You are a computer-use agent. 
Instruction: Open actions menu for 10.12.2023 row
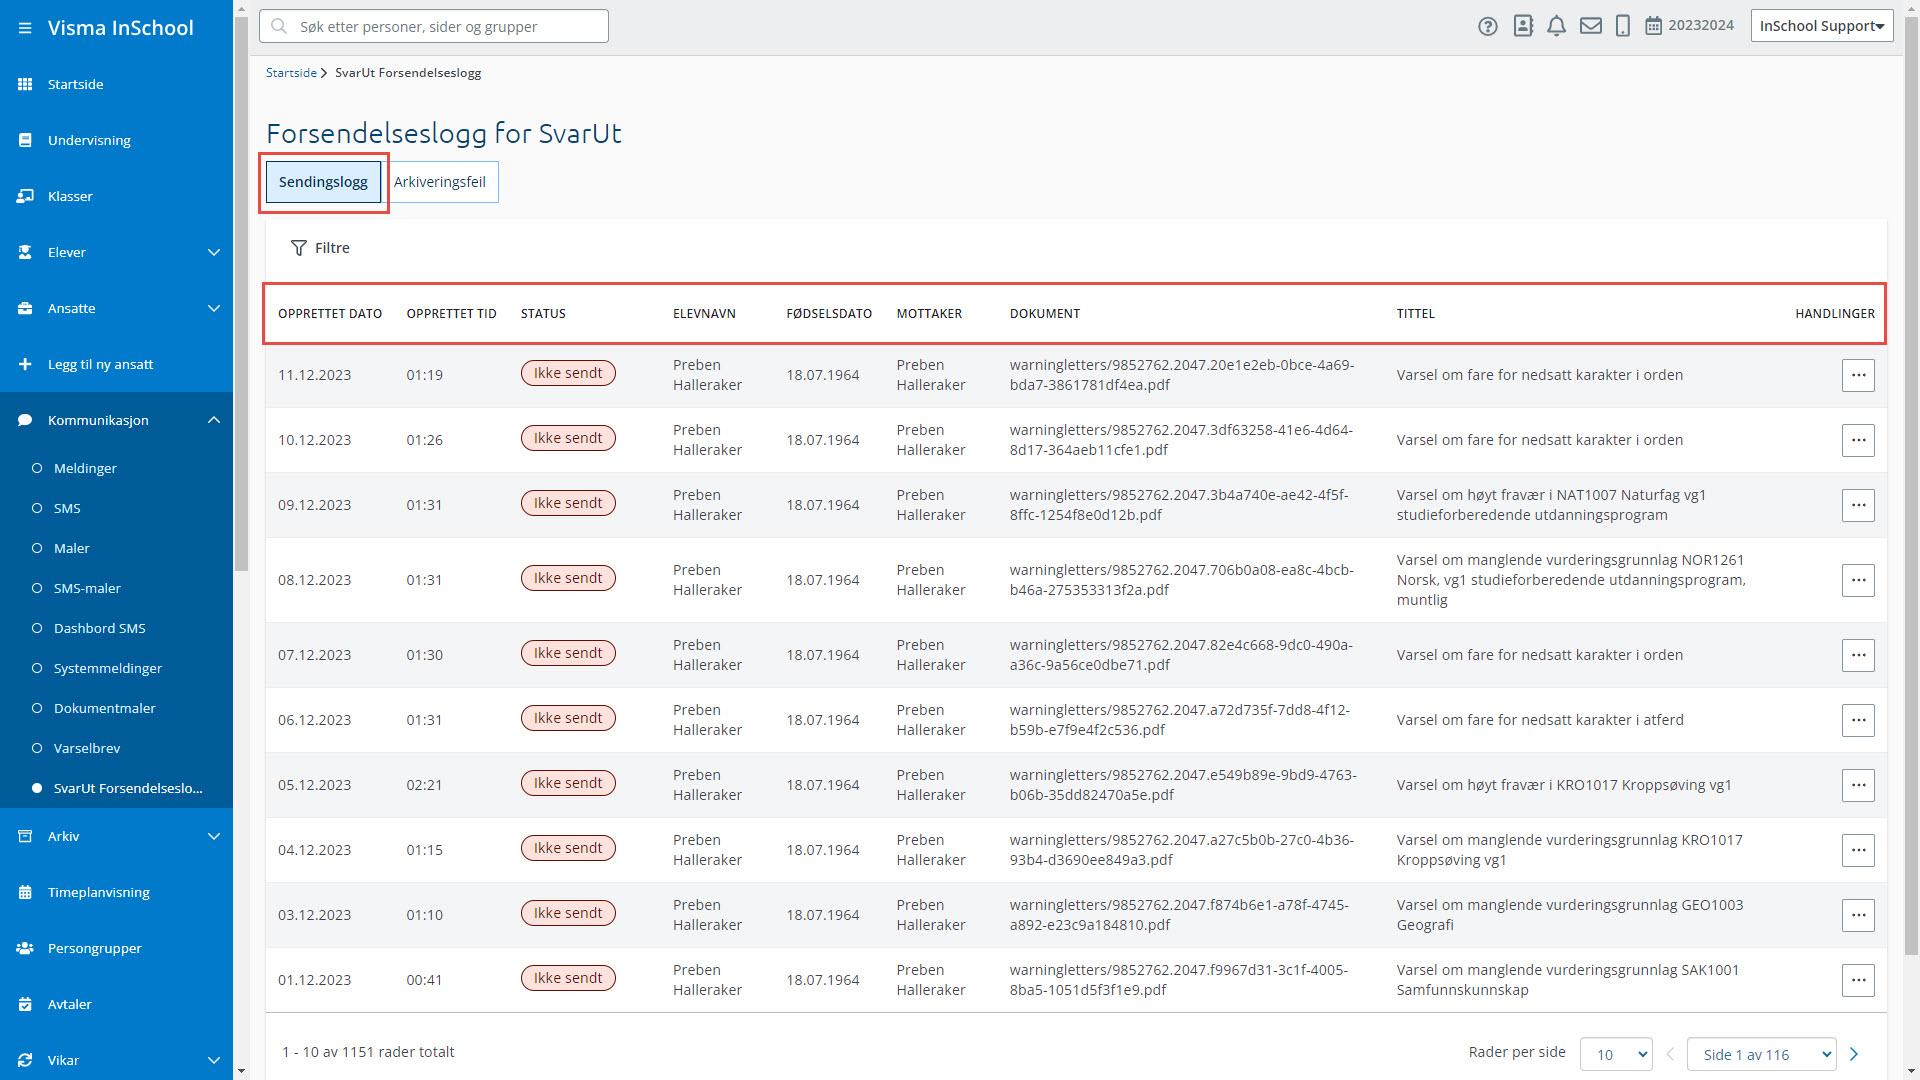[1858, 441]
